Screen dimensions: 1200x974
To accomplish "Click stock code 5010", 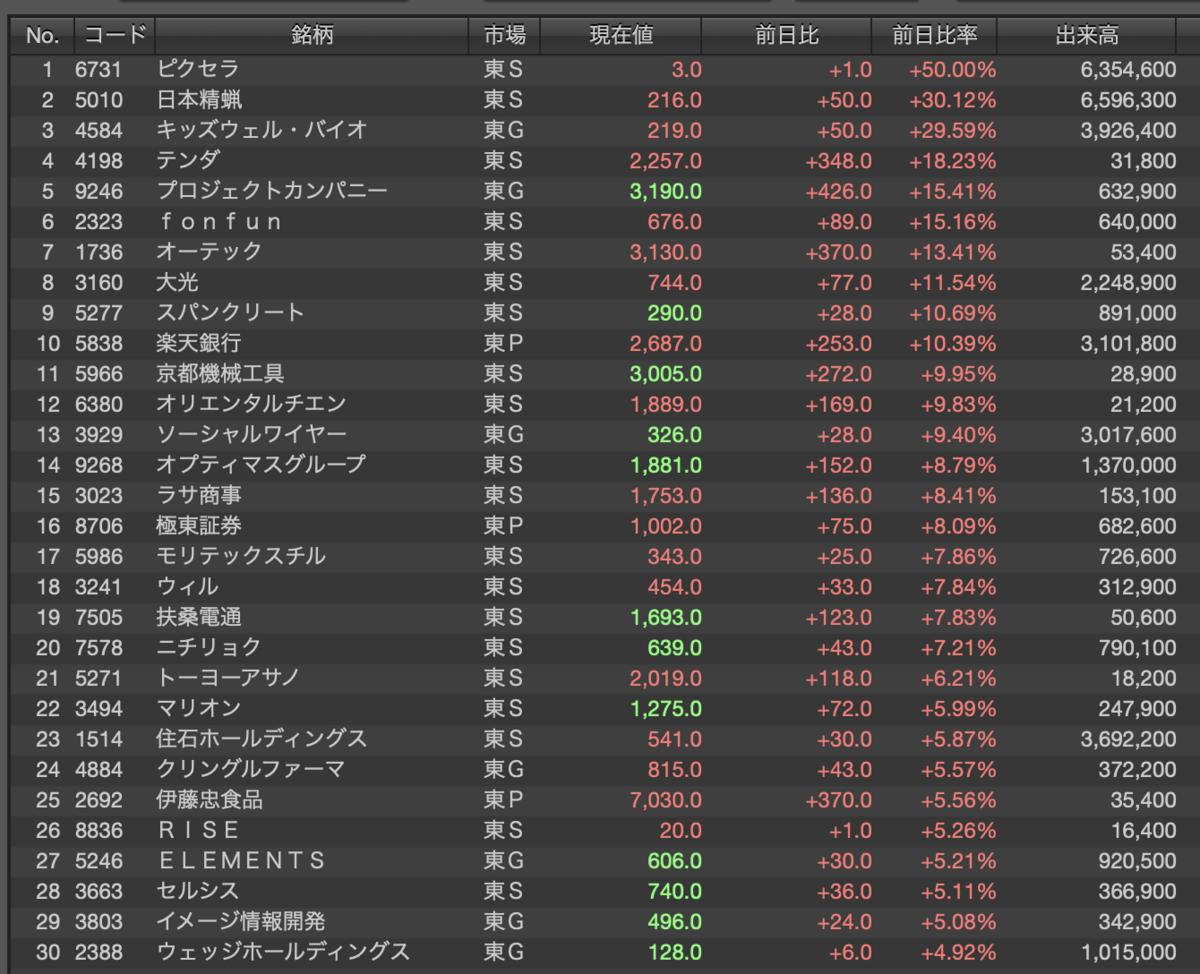I will (x=98, y=100).
